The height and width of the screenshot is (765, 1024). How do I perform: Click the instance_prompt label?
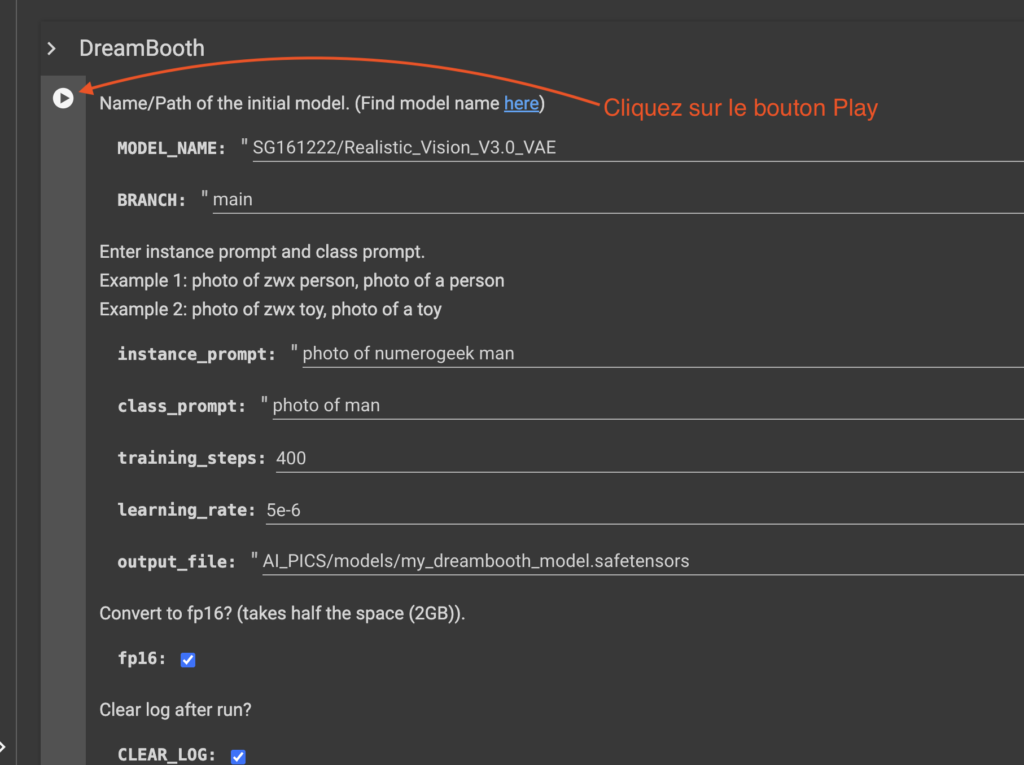pyautogui.click(x=197, y=354)
